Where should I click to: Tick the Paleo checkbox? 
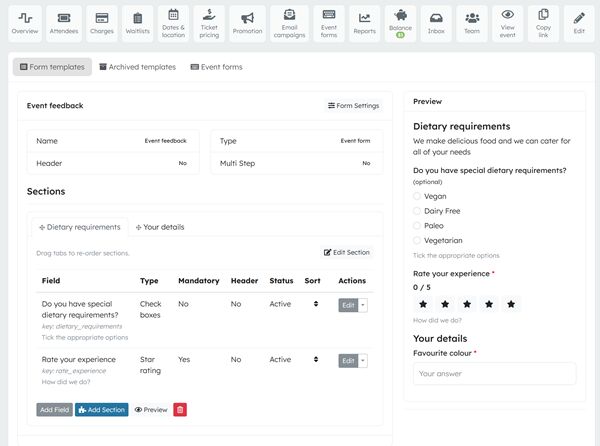(x=417, y=226)
